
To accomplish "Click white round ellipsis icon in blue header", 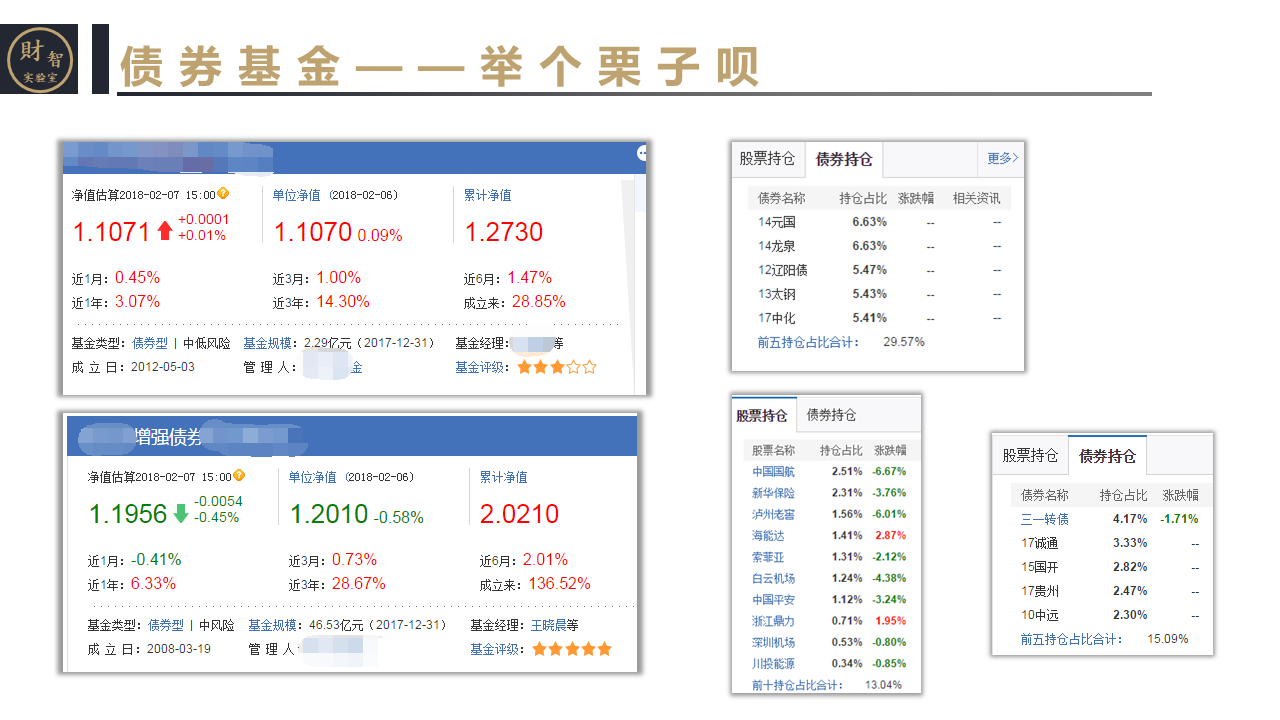I will pos(641,153).
